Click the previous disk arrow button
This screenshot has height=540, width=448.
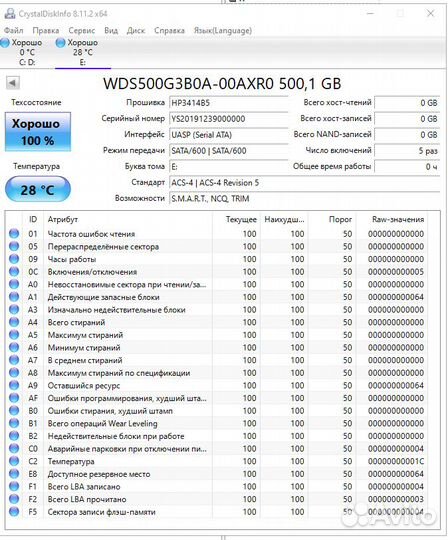tap(13, 83)
